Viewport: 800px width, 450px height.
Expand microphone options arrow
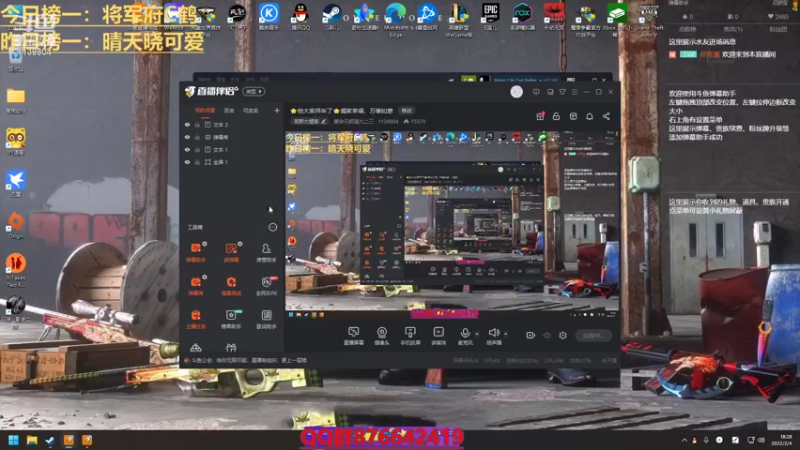(x=477, y=334)
